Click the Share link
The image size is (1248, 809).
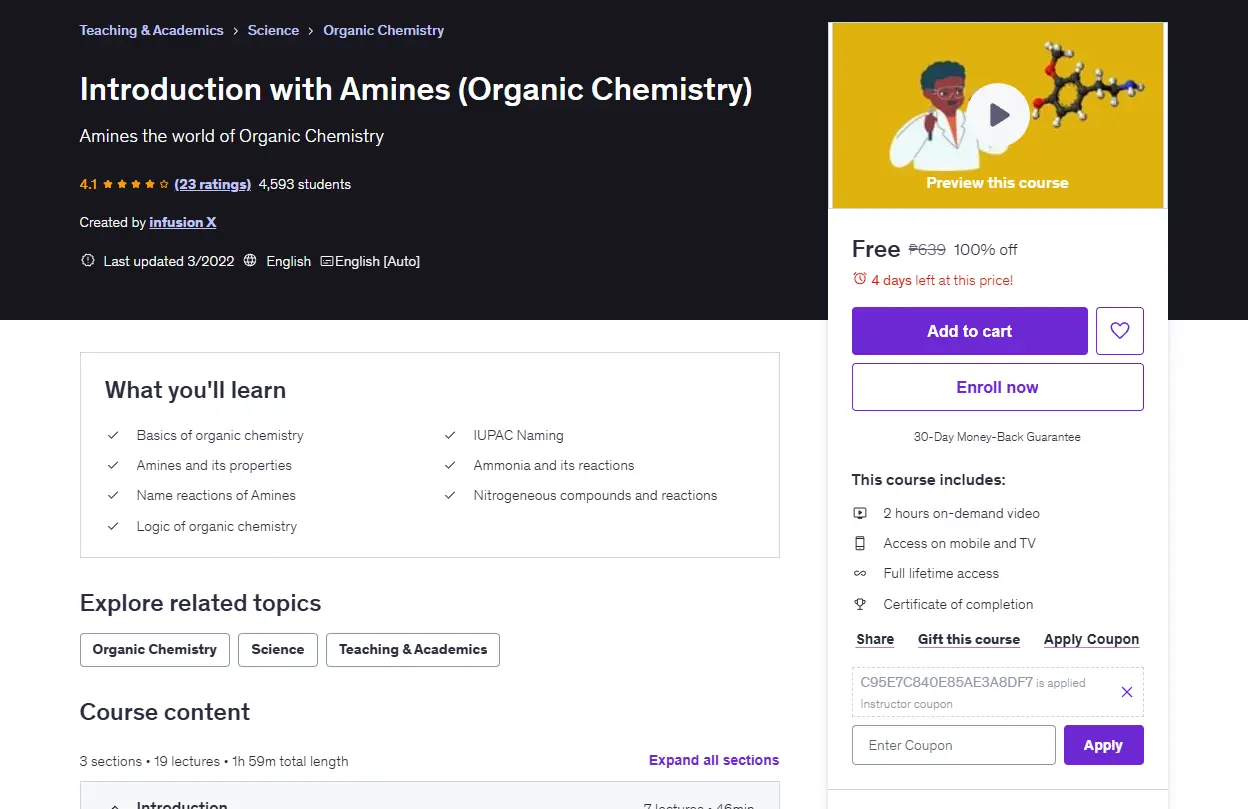[x=875, y=639]
